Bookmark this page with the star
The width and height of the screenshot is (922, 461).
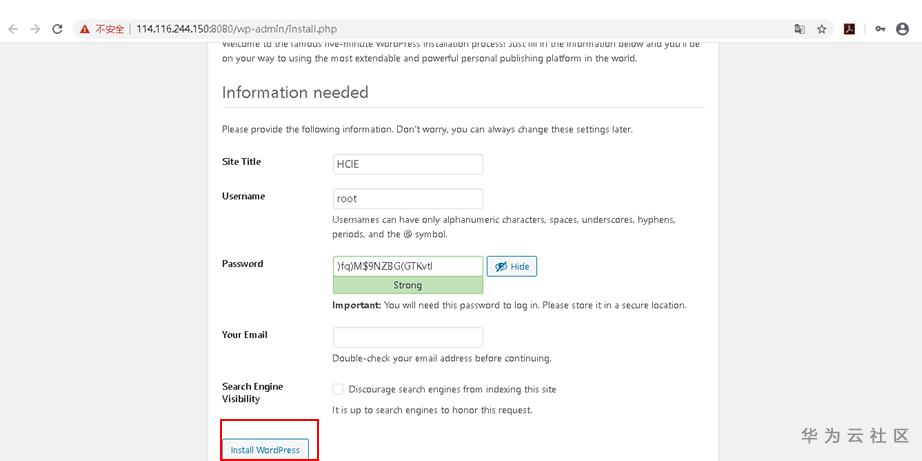pyautogui.click(x=822, y=29)
